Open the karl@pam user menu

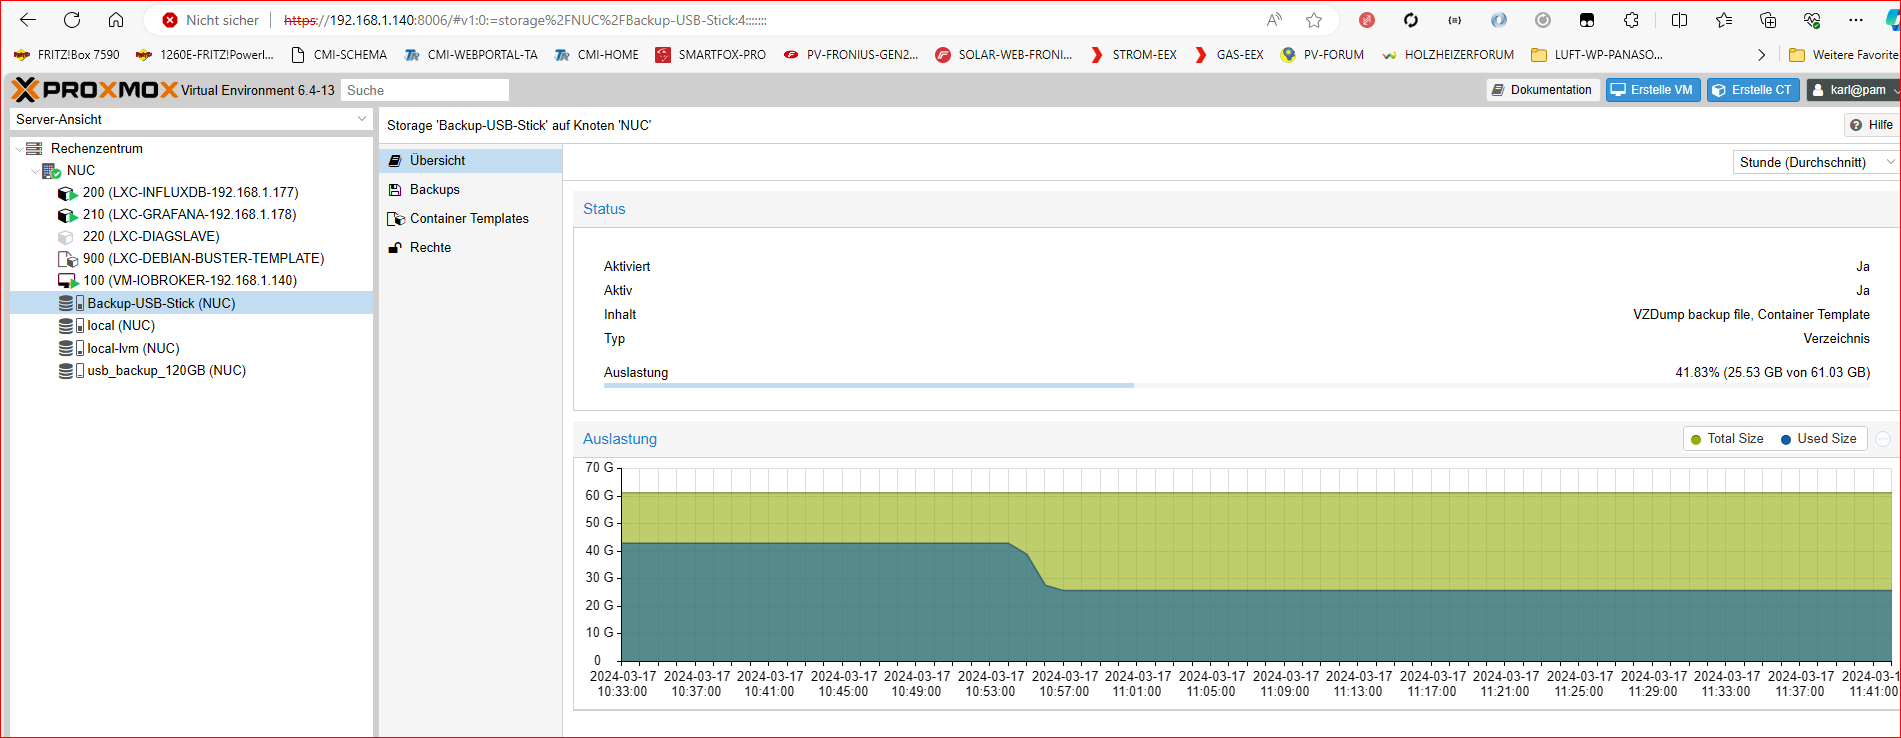coord(1854,90)
